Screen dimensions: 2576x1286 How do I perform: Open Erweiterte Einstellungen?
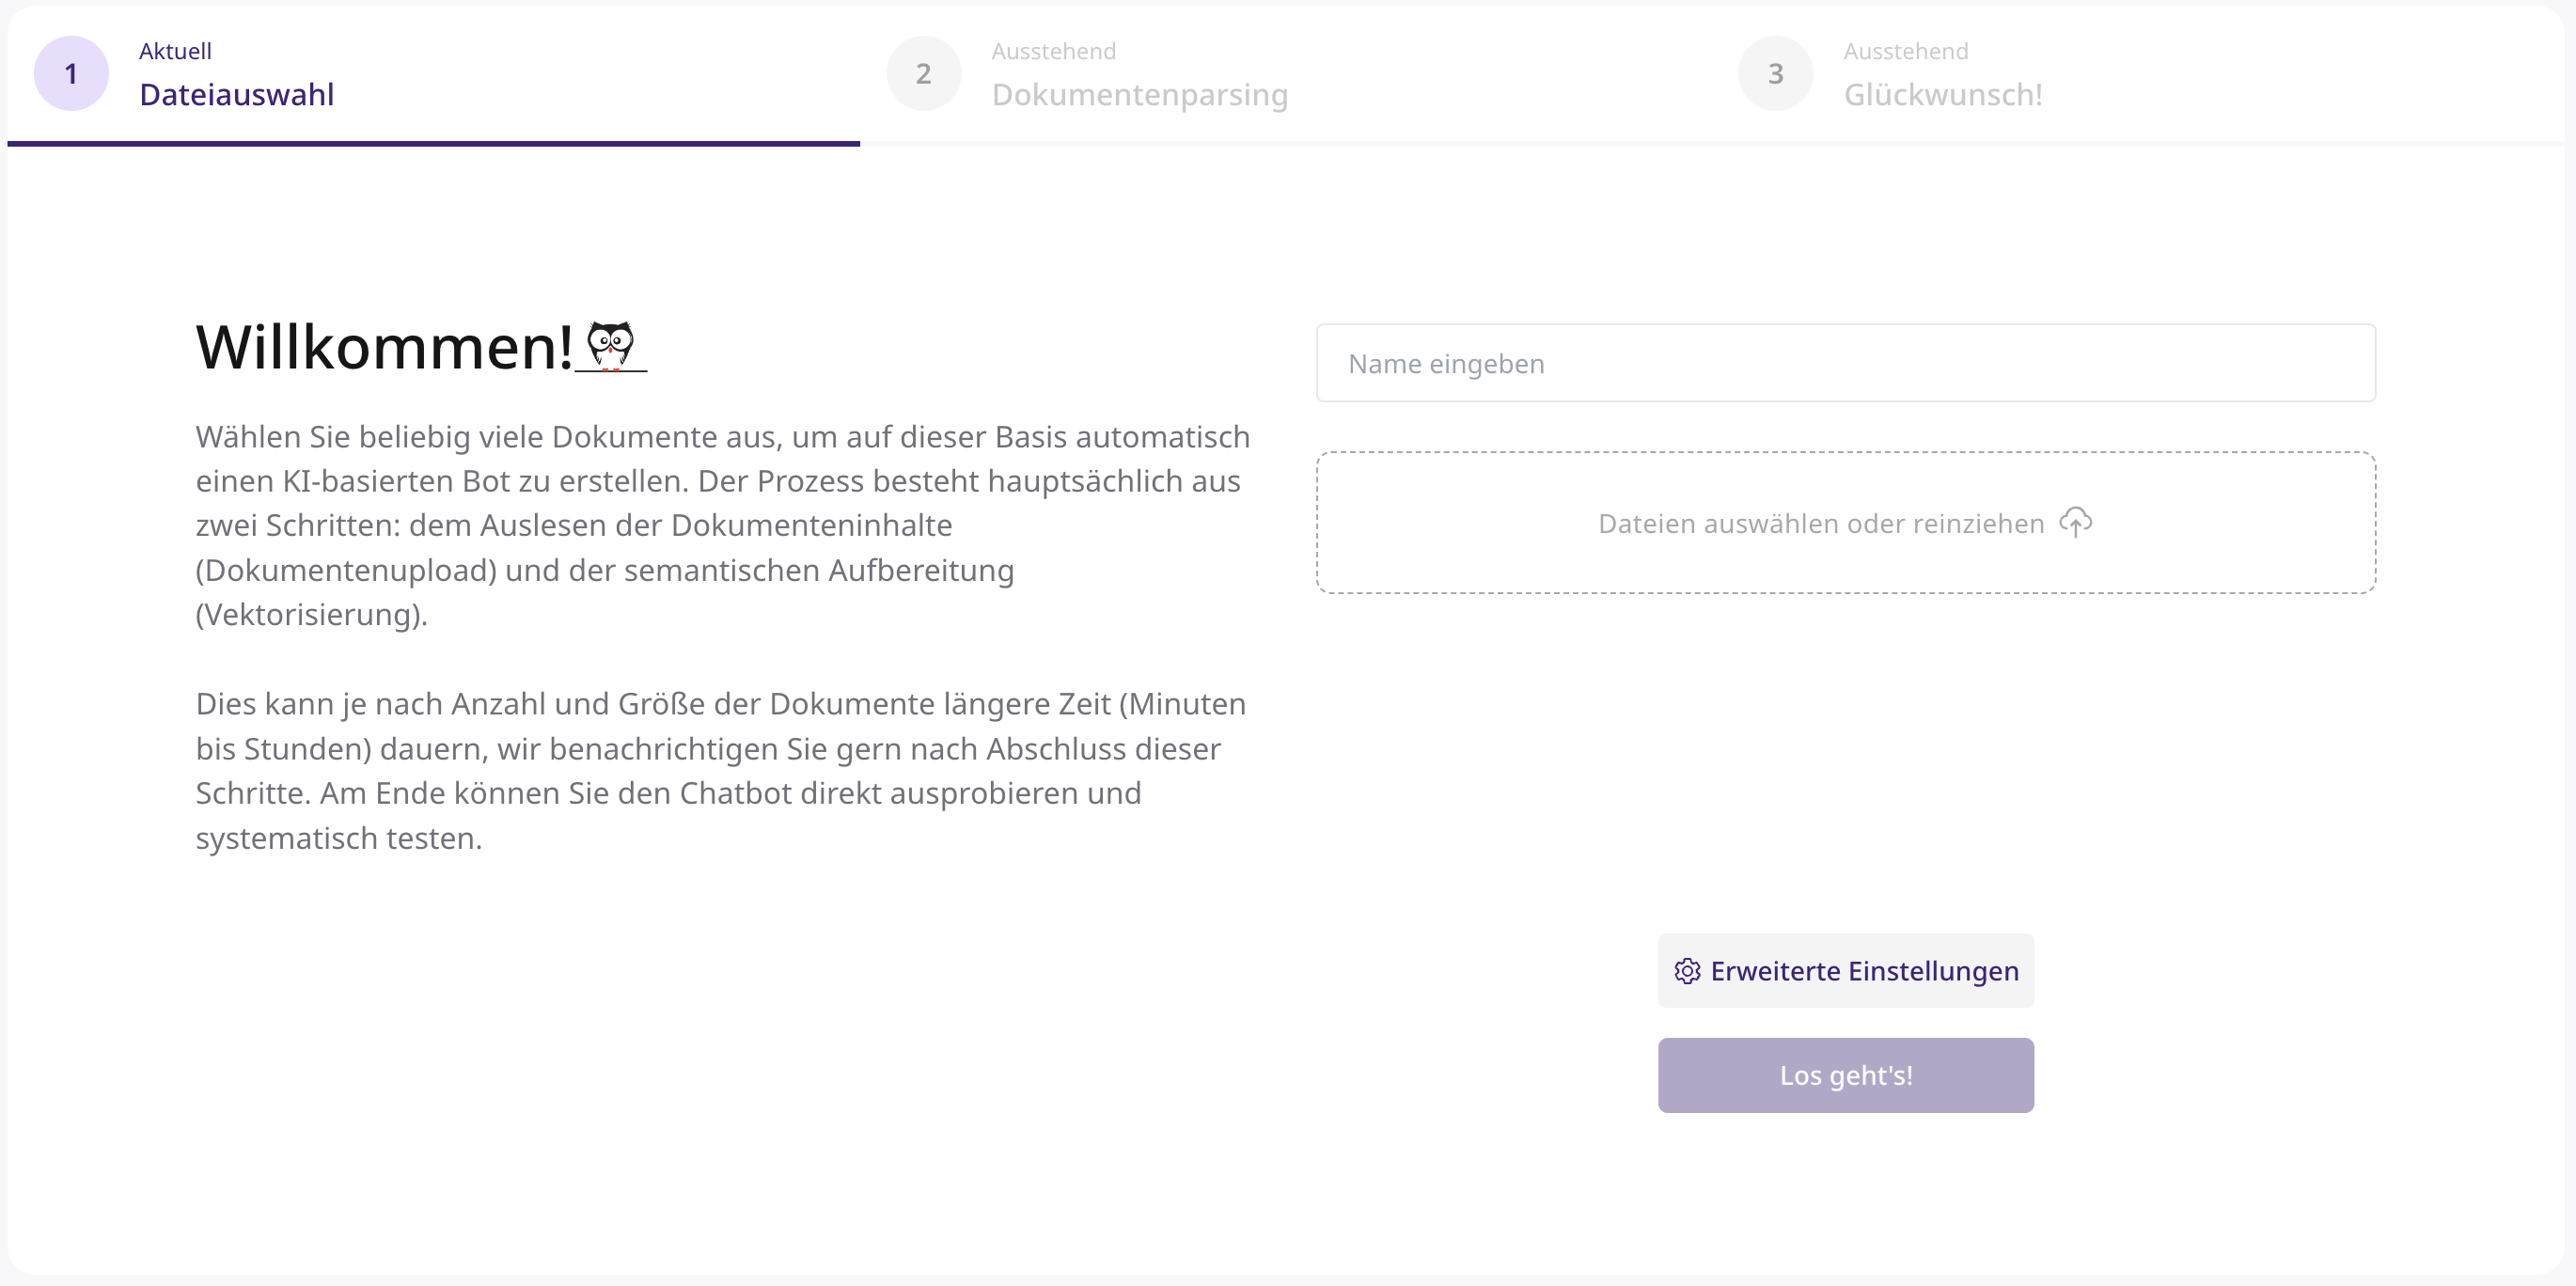pyautogui.click(x=1845, y=971)
